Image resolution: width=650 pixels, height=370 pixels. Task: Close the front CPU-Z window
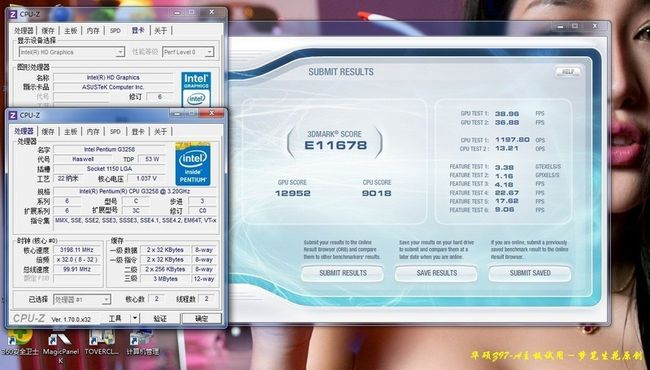point(211,113)
